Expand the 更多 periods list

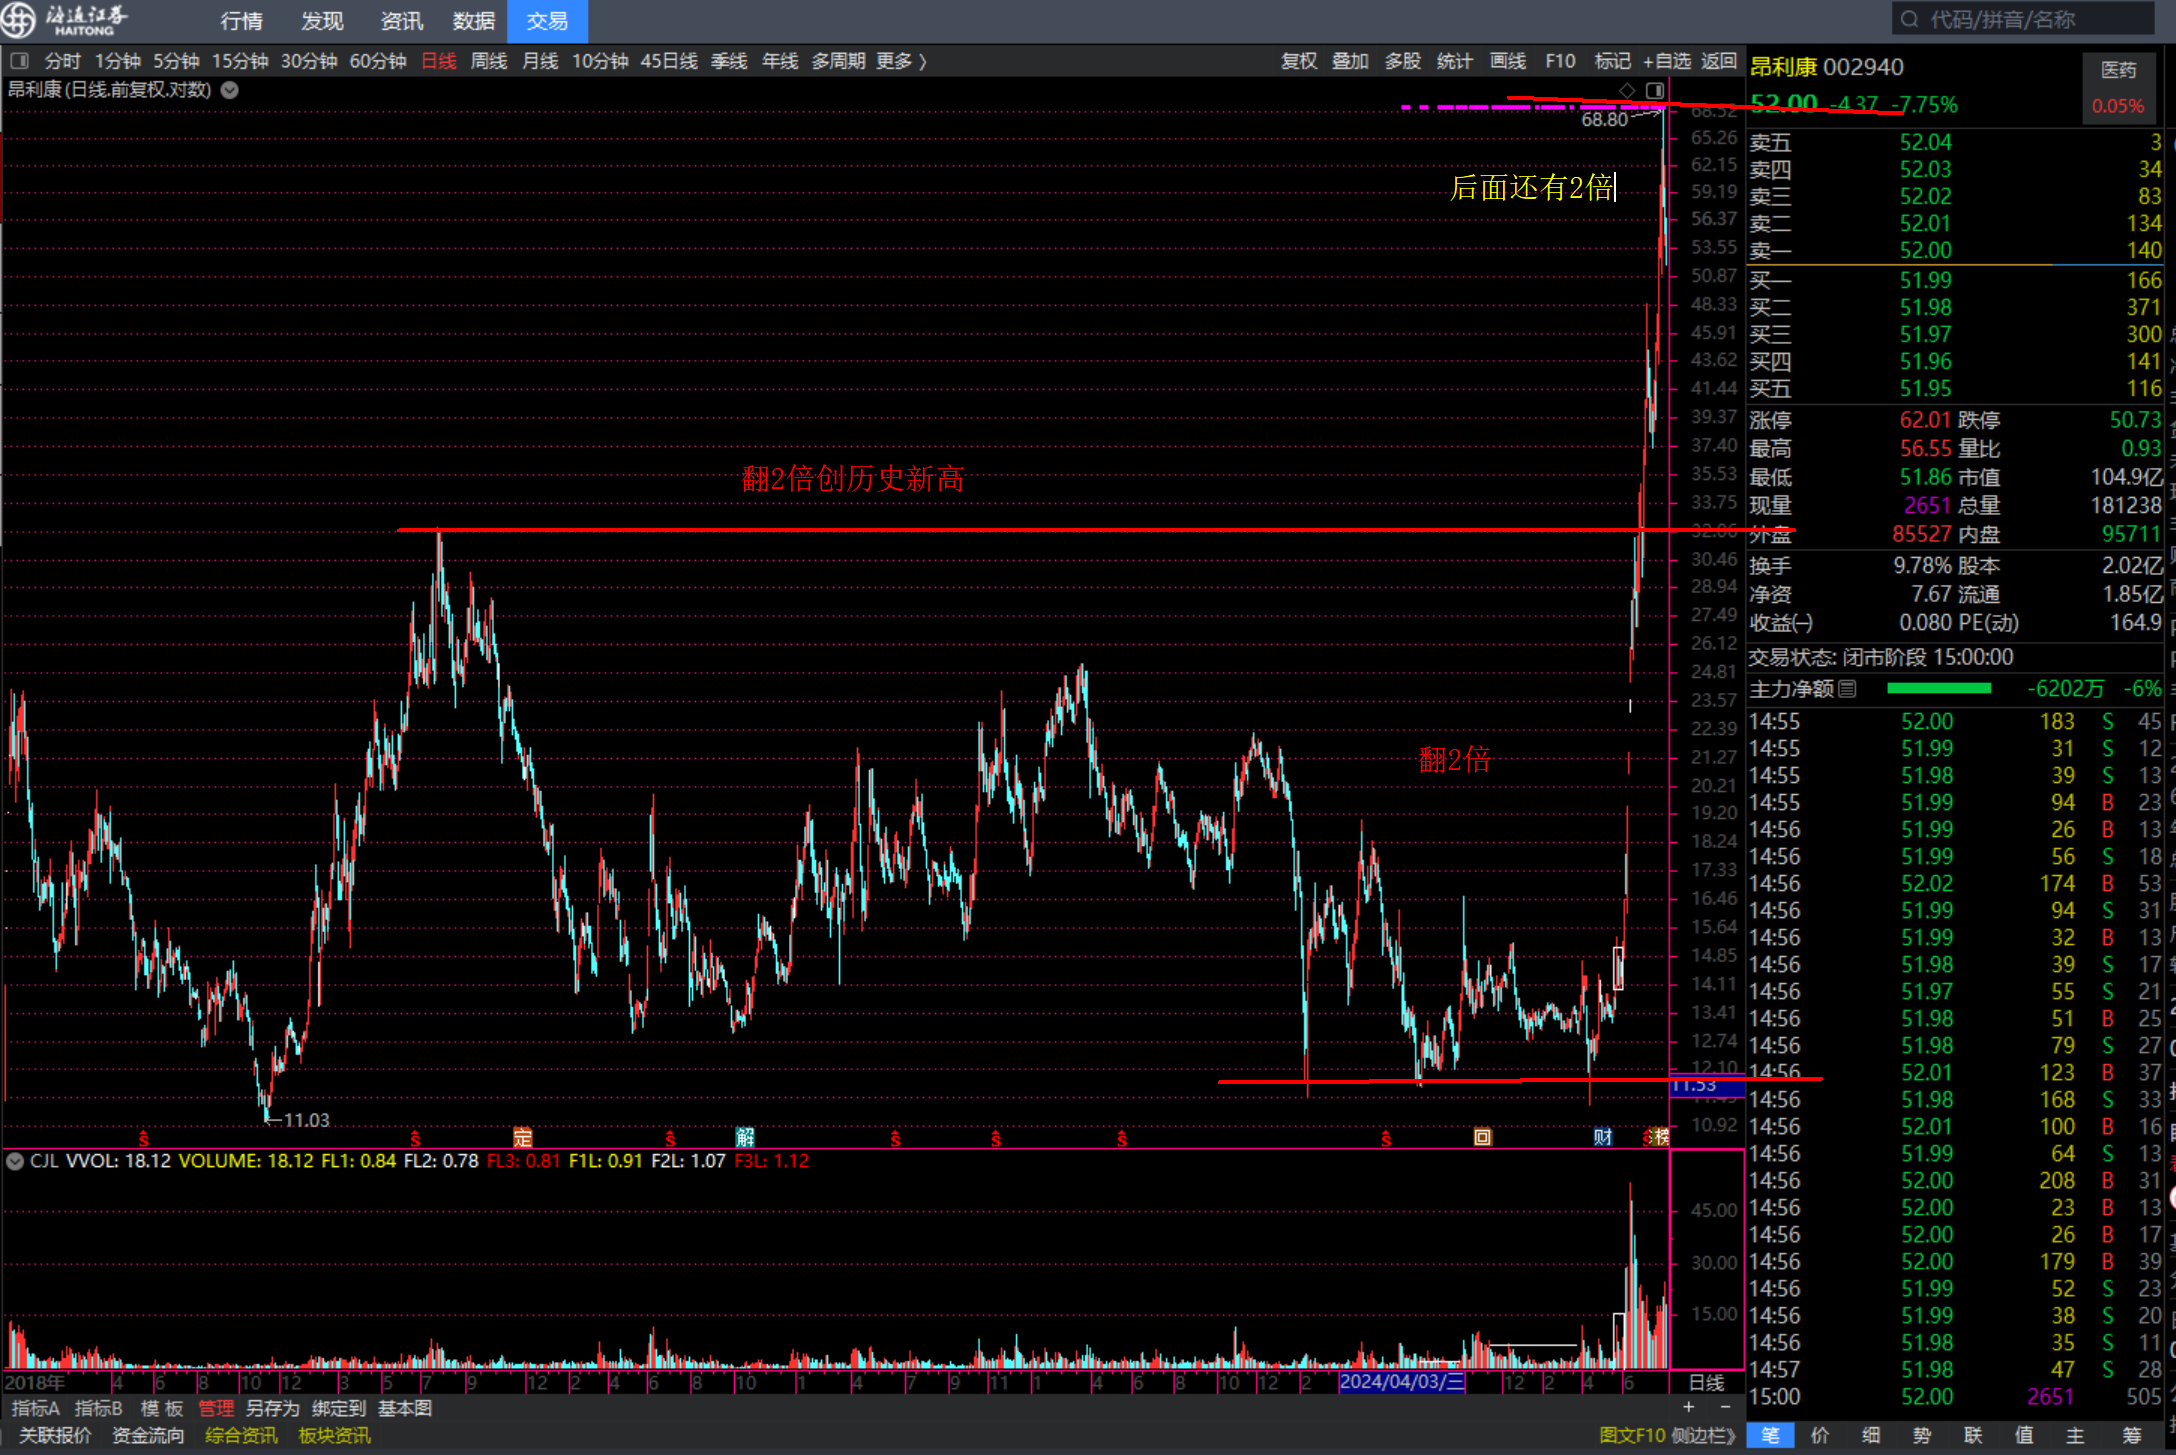coord(901,61)
